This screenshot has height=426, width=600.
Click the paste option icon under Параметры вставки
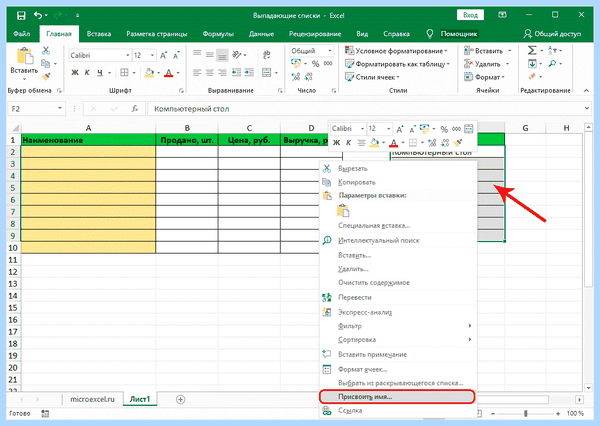343,211
